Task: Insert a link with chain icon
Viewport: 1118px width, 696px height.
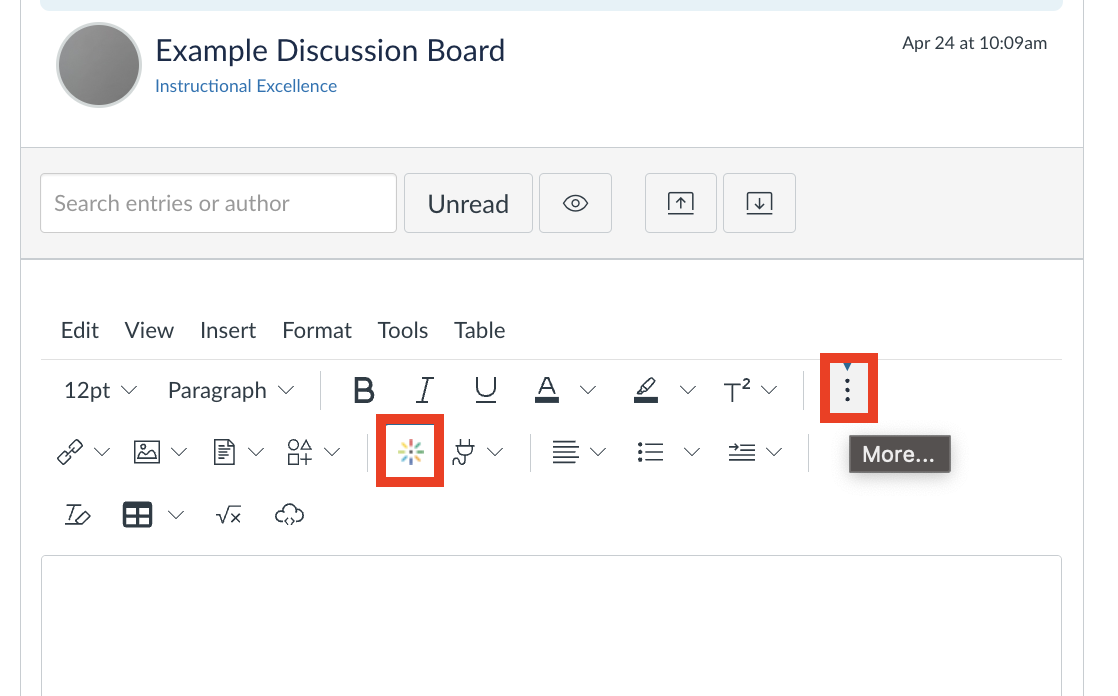Action: tap(70, 452)
